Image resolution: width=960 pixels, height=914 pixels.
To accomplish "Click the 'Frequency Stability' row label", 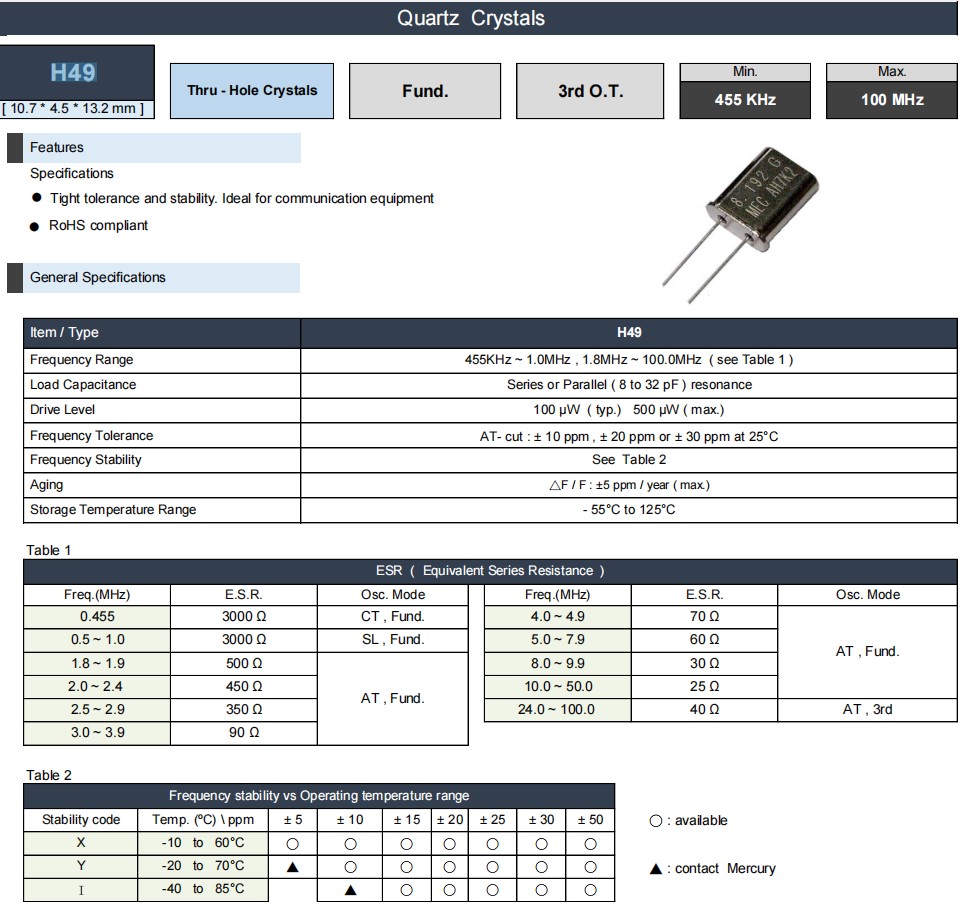I will [86, 460].
